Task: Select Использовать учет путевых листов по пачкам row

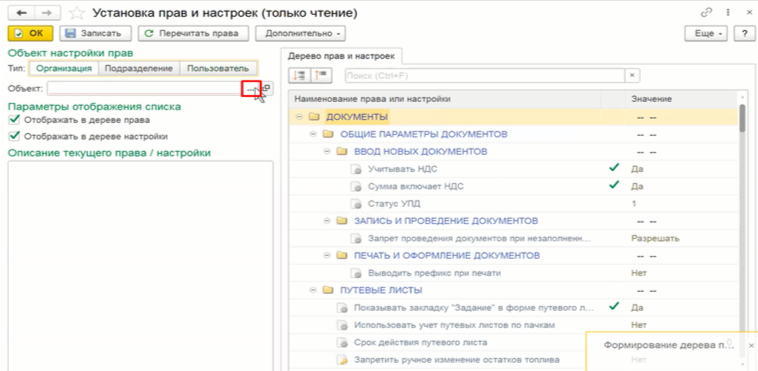Action: pyautogui.click(x=513, y=325)
